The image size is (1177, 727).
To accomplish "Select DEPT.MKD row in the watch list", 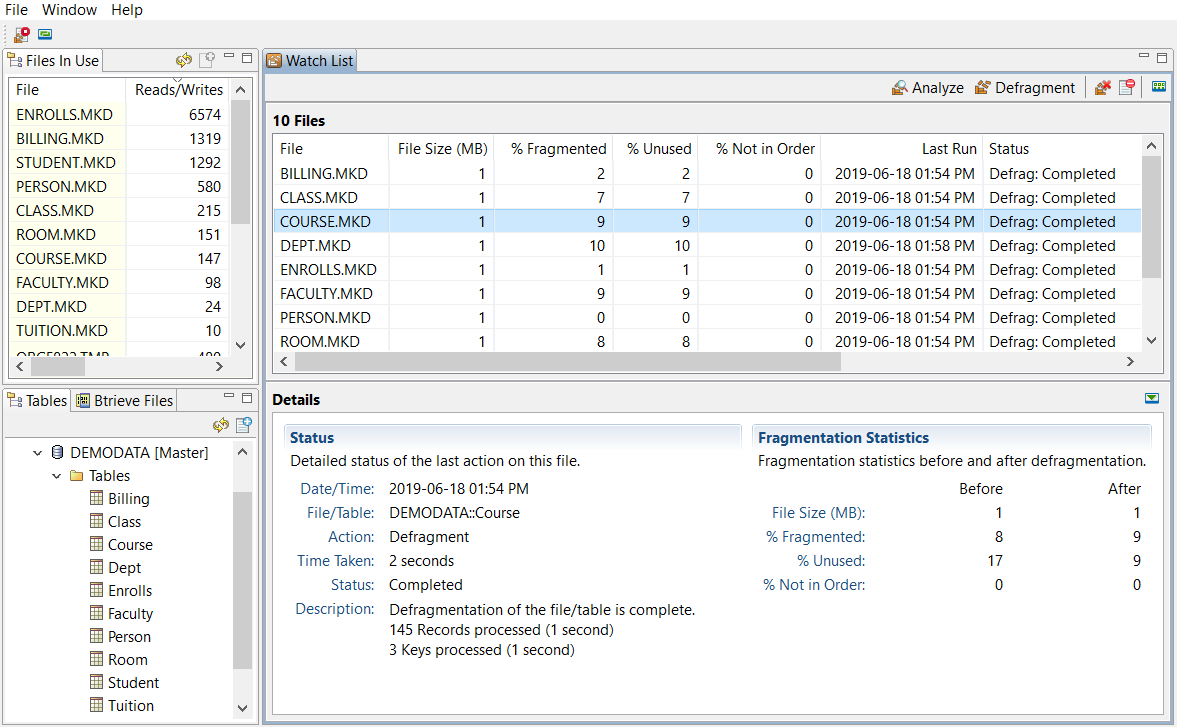I will point(706,245).
